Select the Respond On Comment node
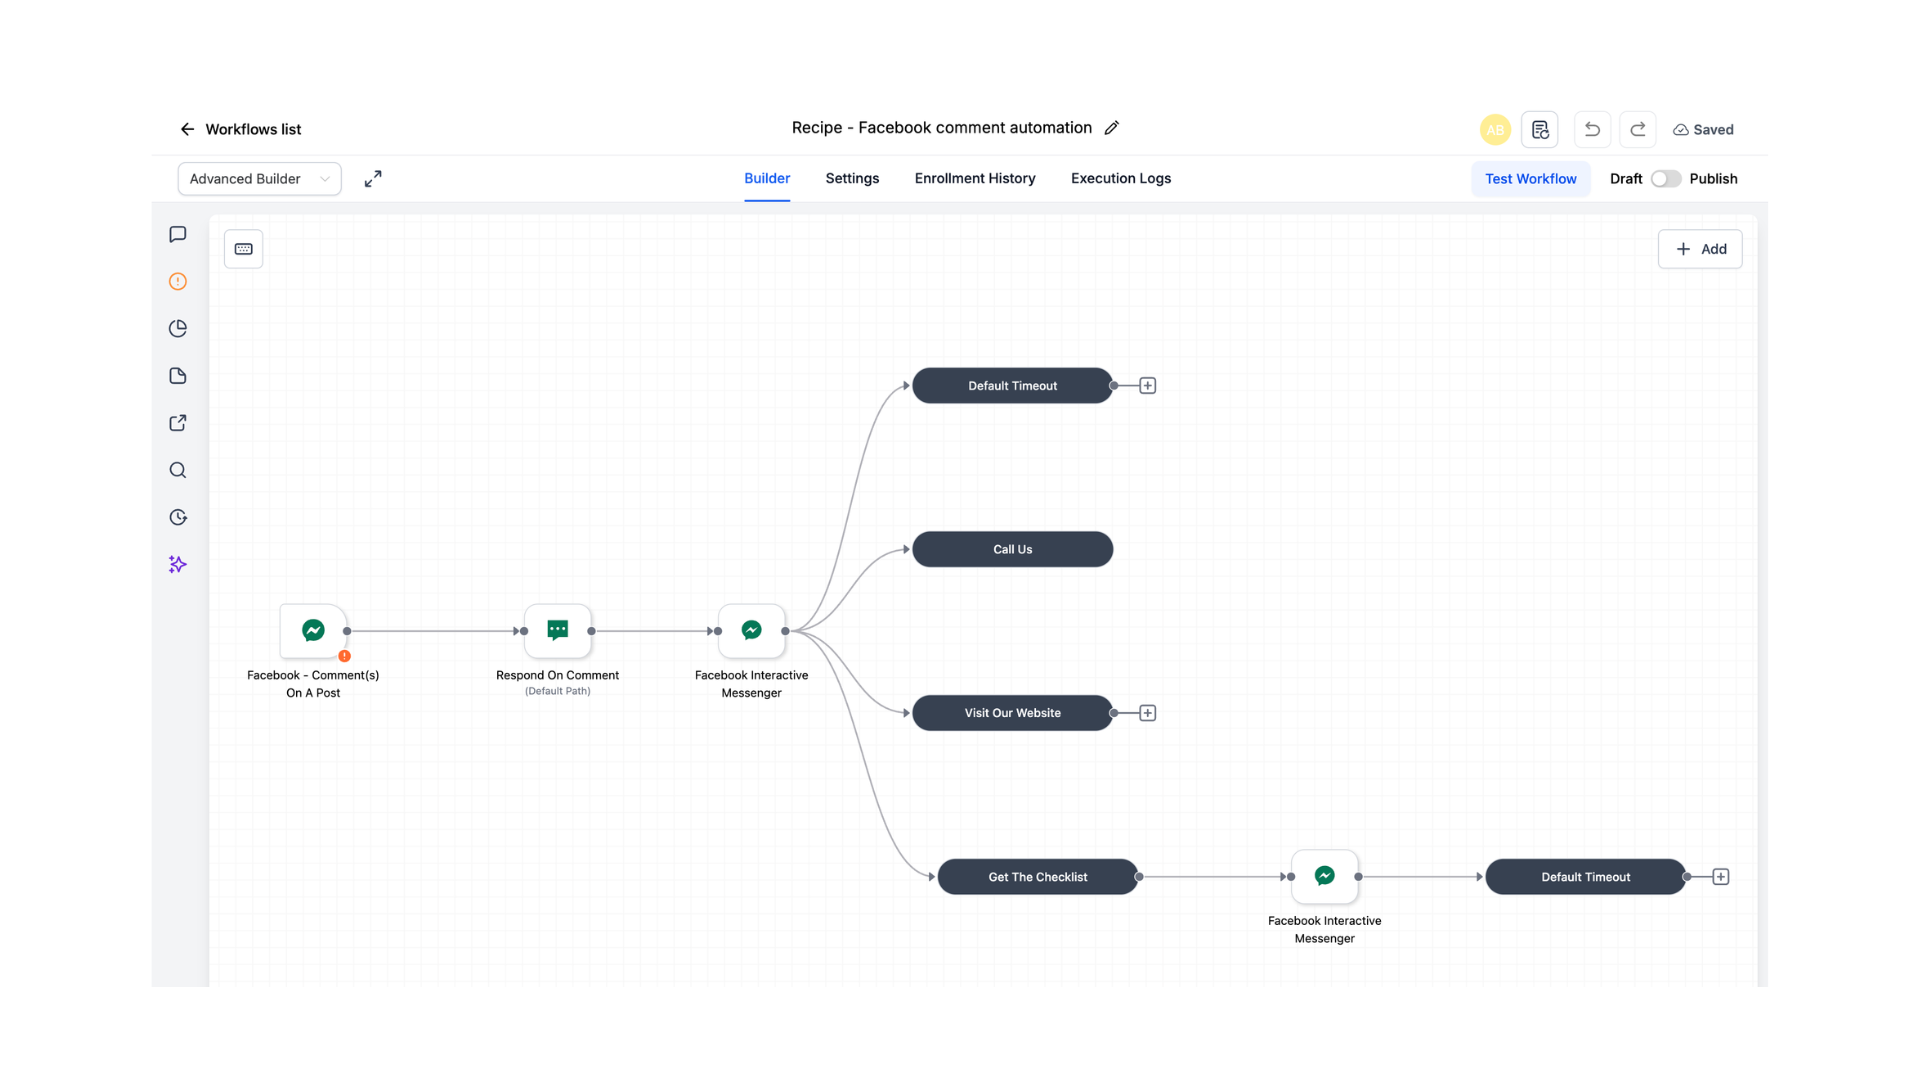1920x1080 pixels. point(557,631)
